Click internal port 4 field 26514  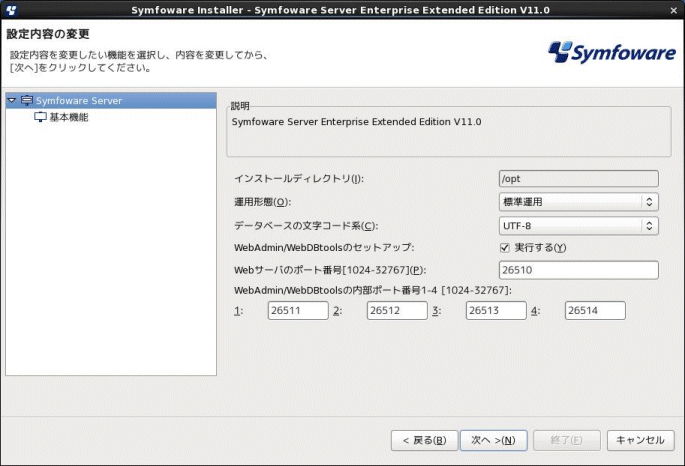(595, 311)
